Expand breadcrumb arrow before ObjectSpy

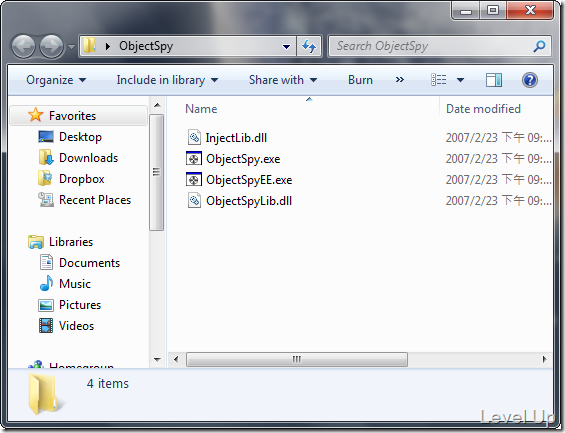(107, 46)
